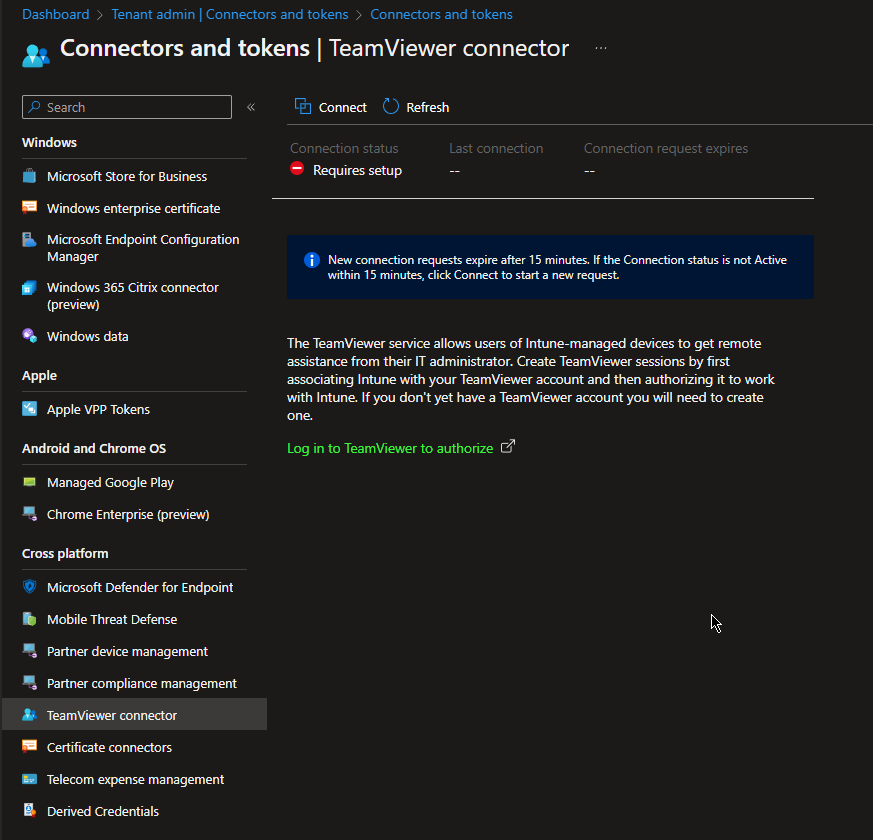This screenshot has width=873, height=840.
Task: Click the Managed Google Play icon
Action: coord(30,482)
